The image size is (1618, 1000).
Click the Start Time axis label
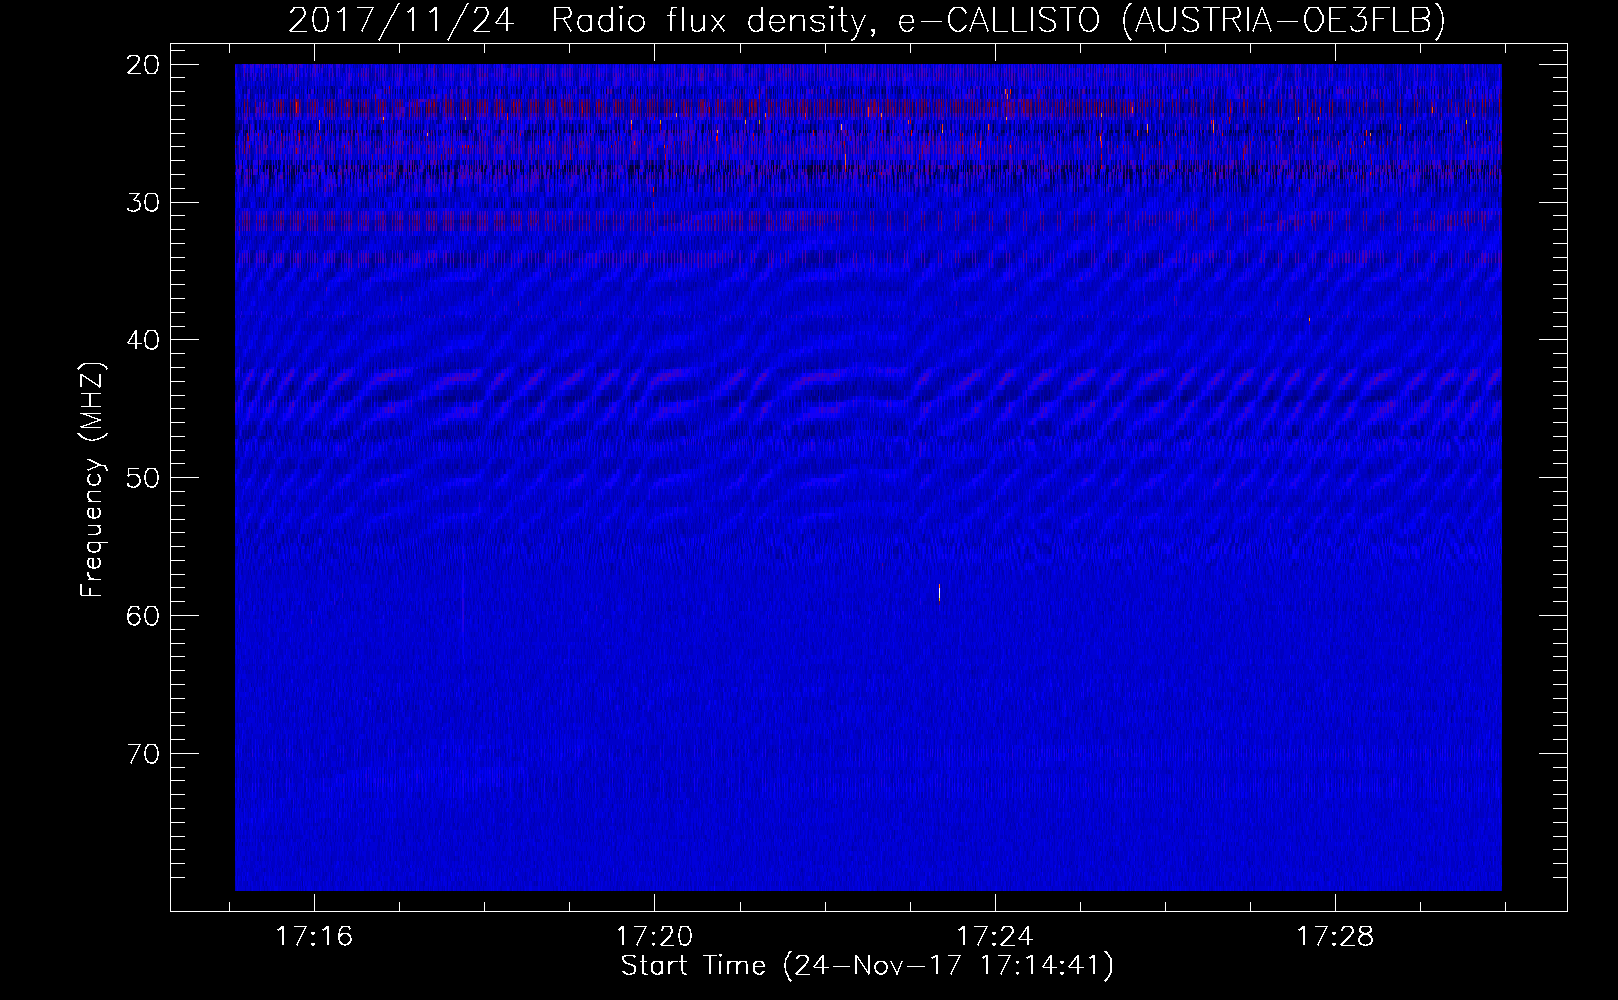867,966
